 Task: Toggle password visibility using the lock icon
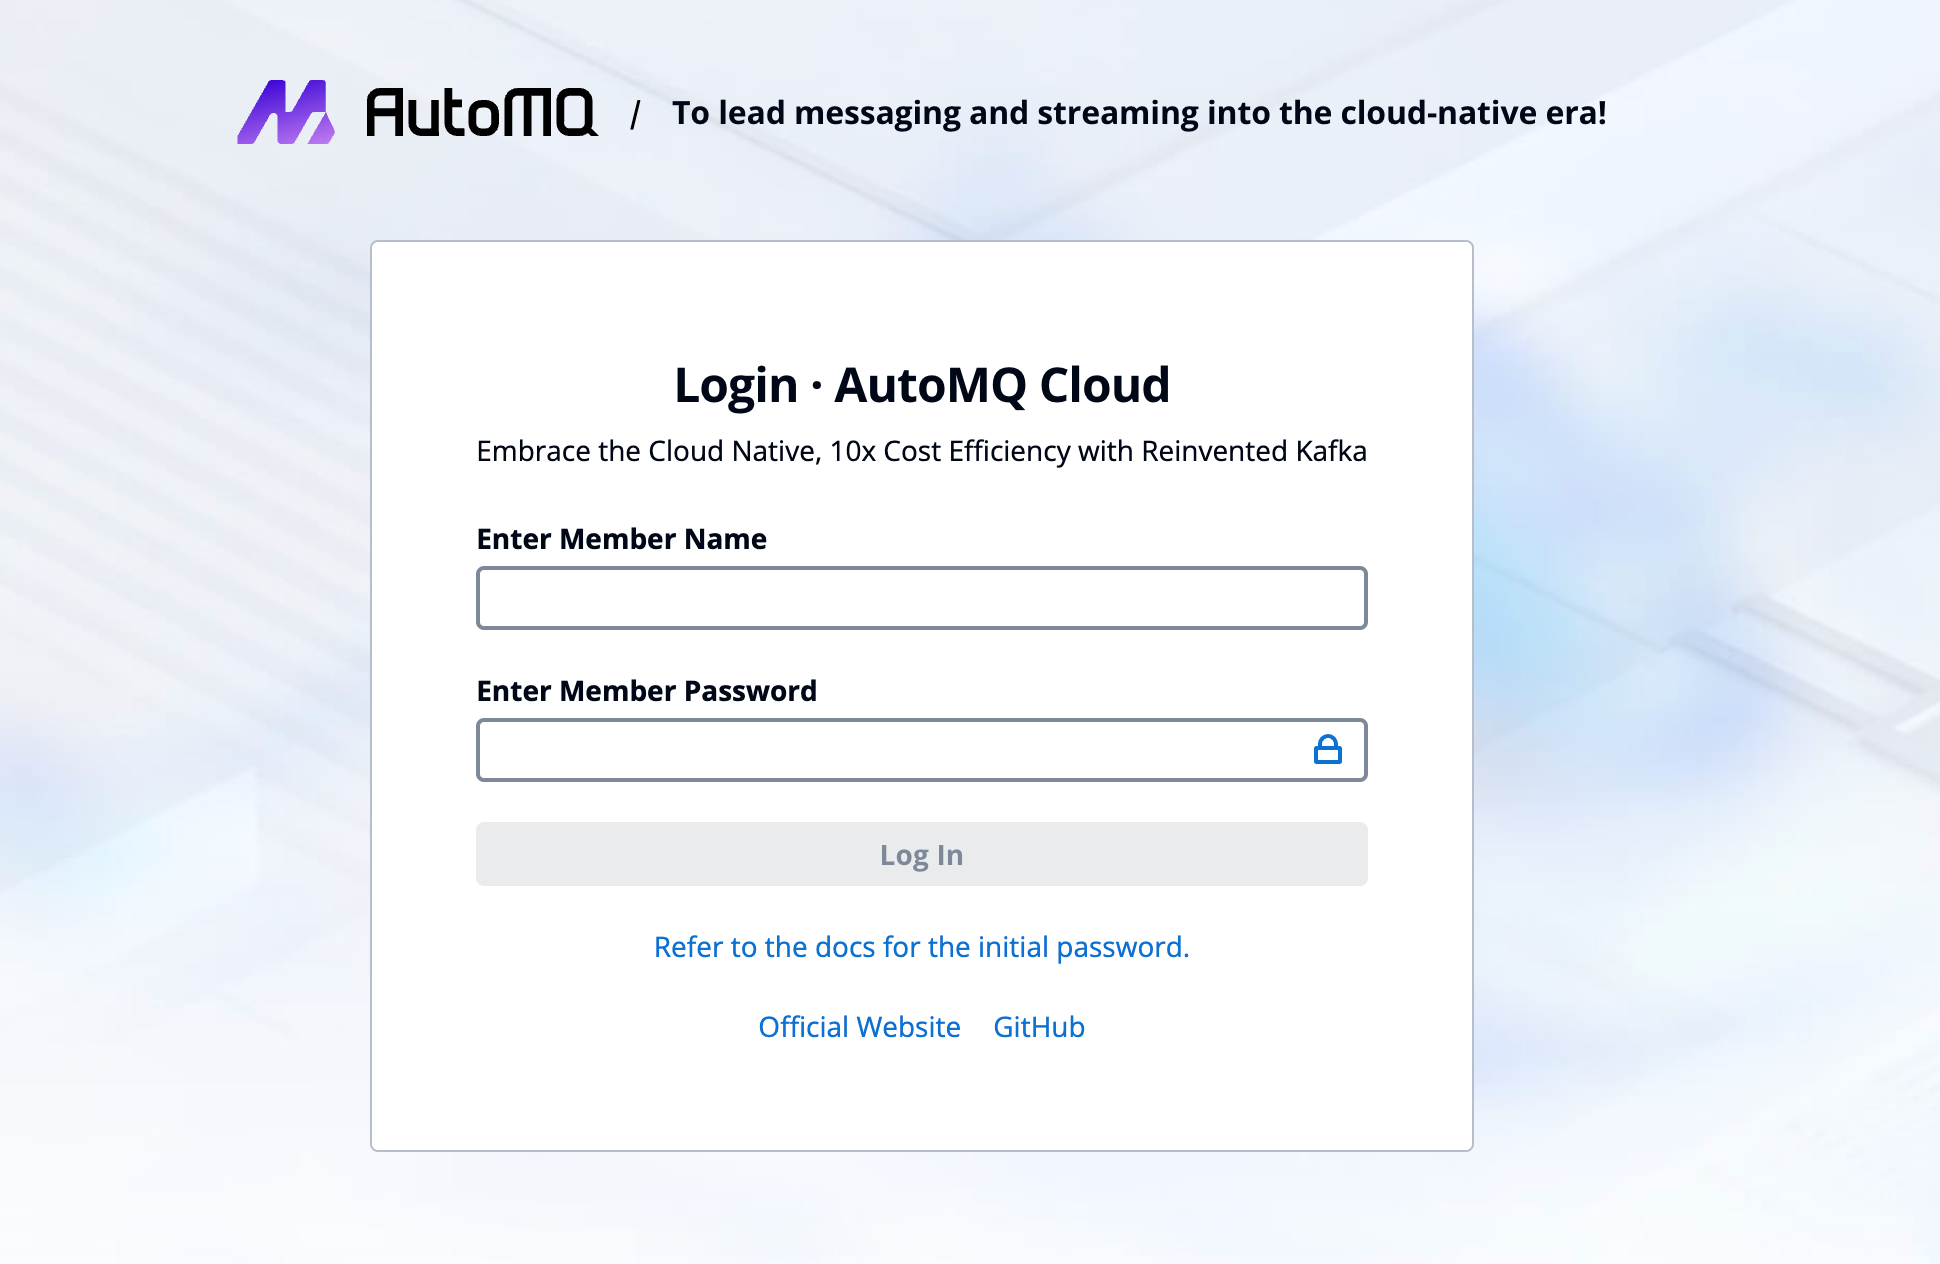(x=1327, y=750)
